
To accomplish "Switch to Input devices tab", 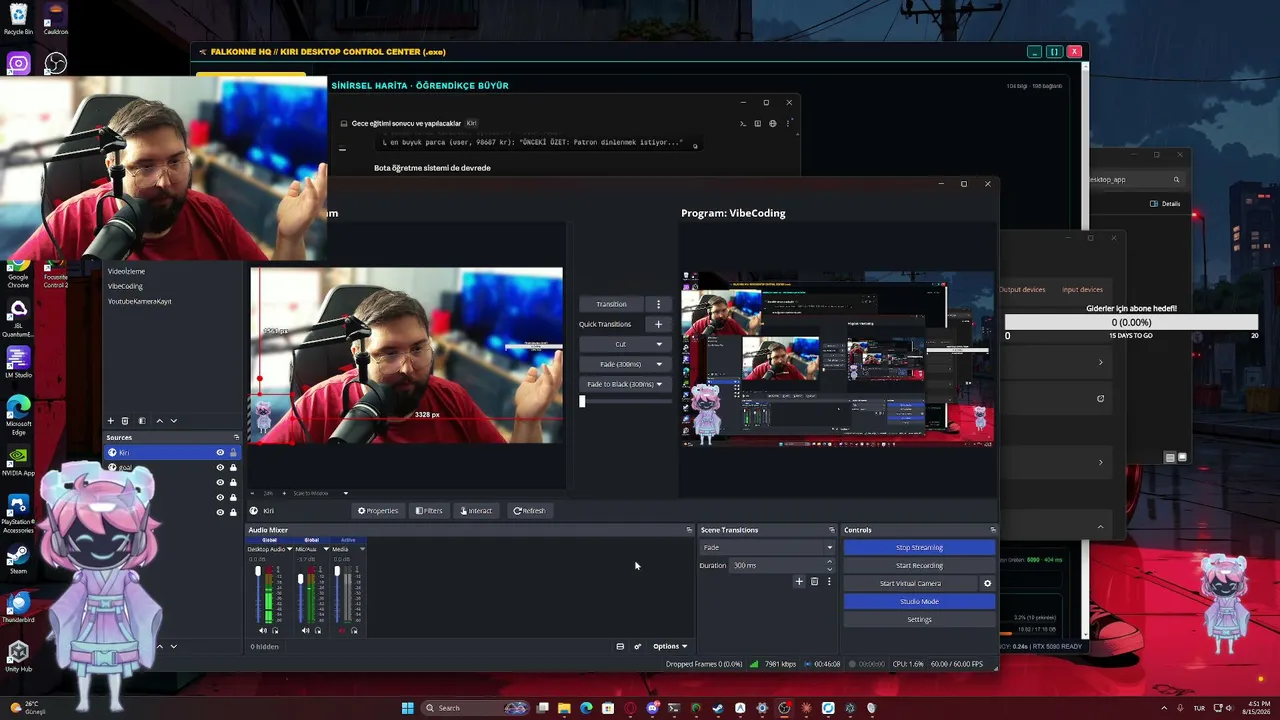I will pos(1082,289).
